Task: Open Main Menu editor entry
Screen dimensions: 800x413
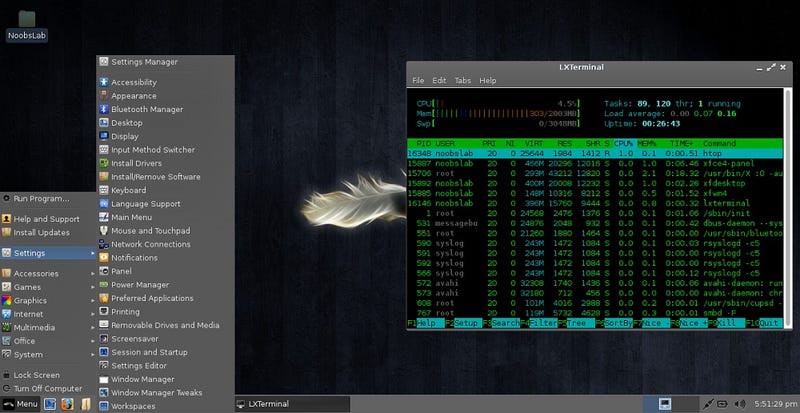Action: pyautogui.click(x=165, y=217)
